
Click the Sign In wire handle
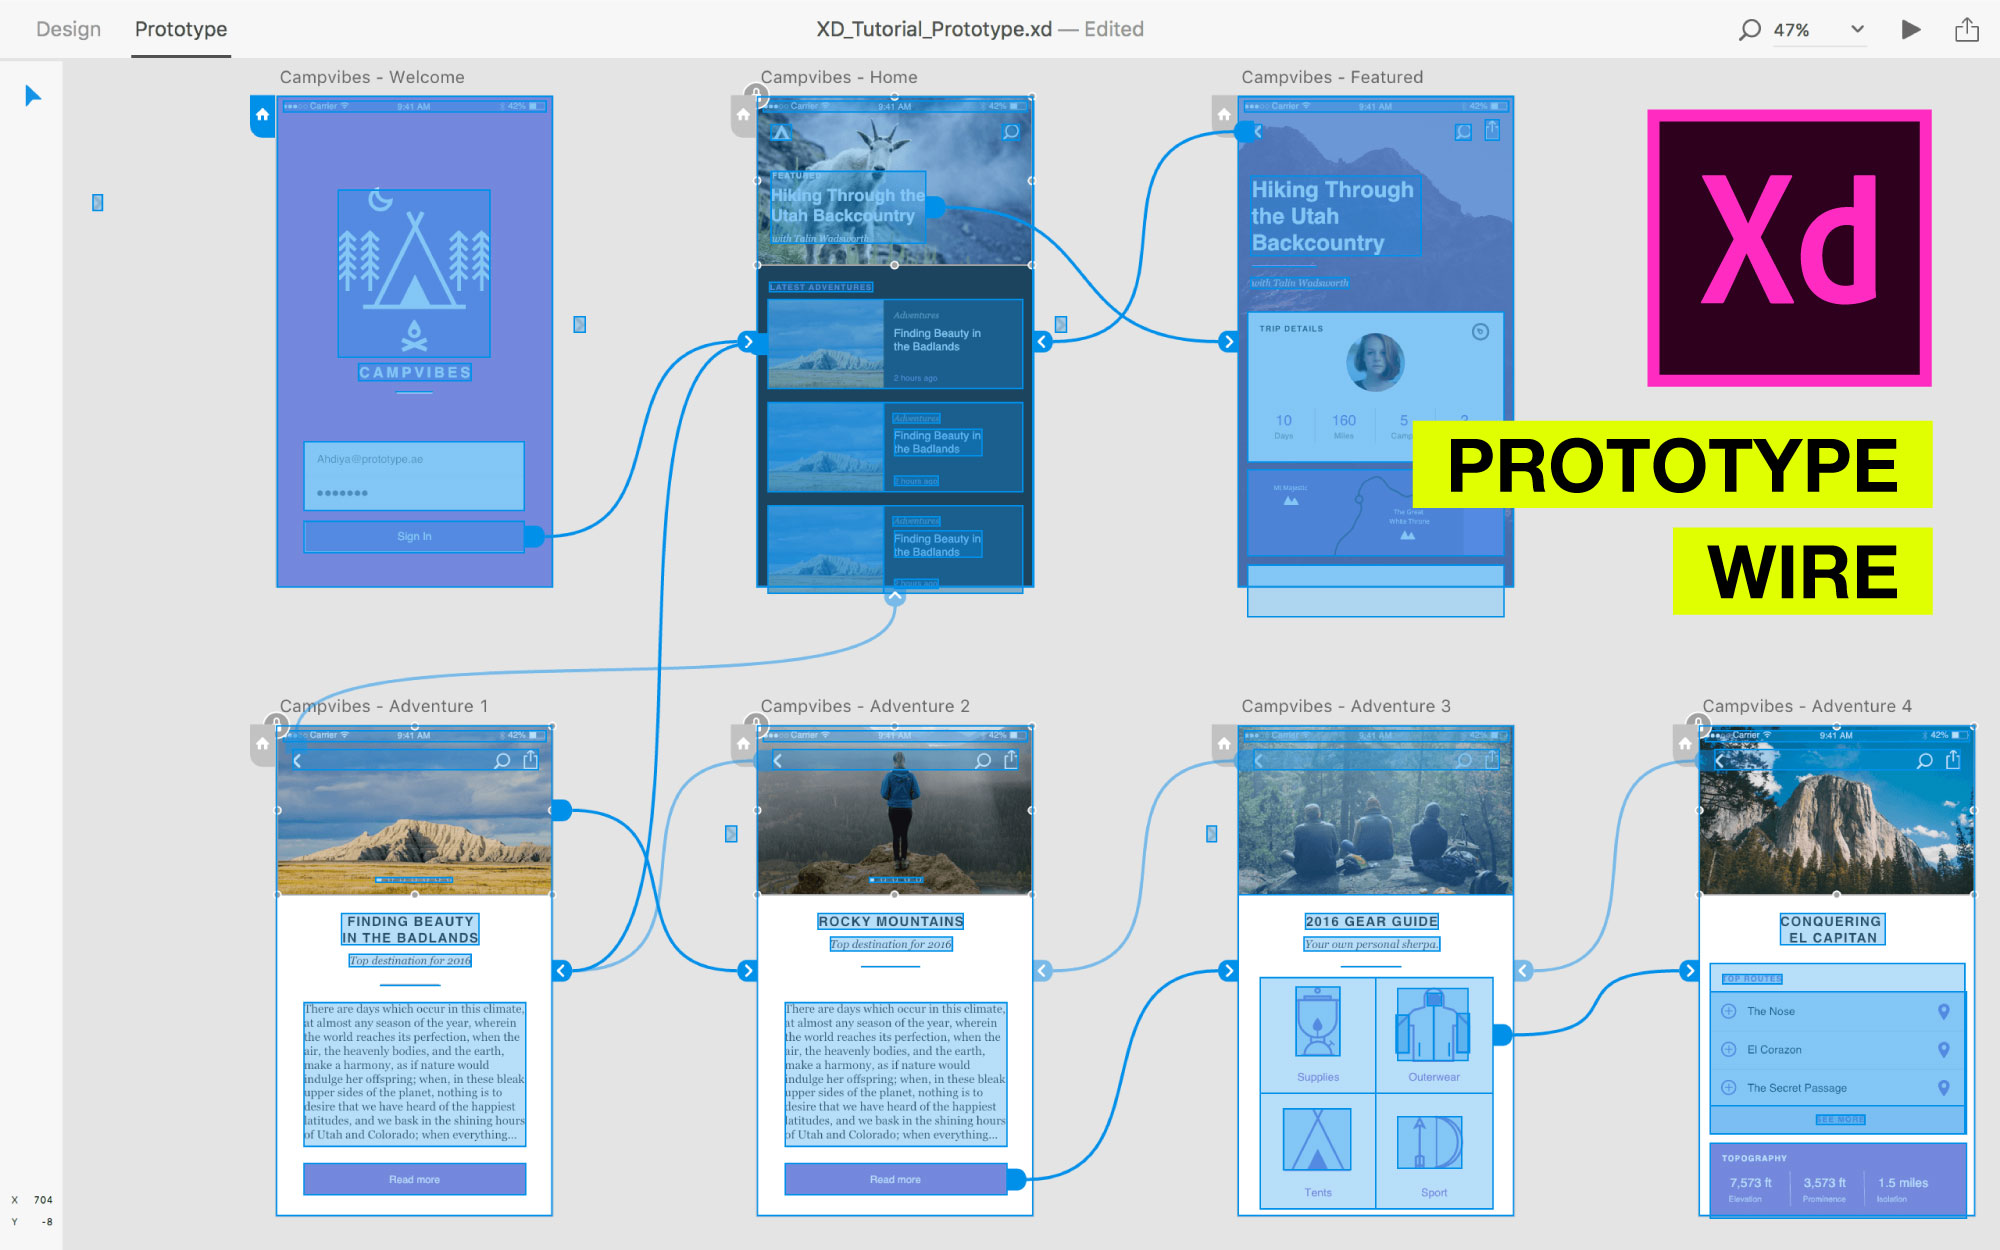[x=535, y=537]
